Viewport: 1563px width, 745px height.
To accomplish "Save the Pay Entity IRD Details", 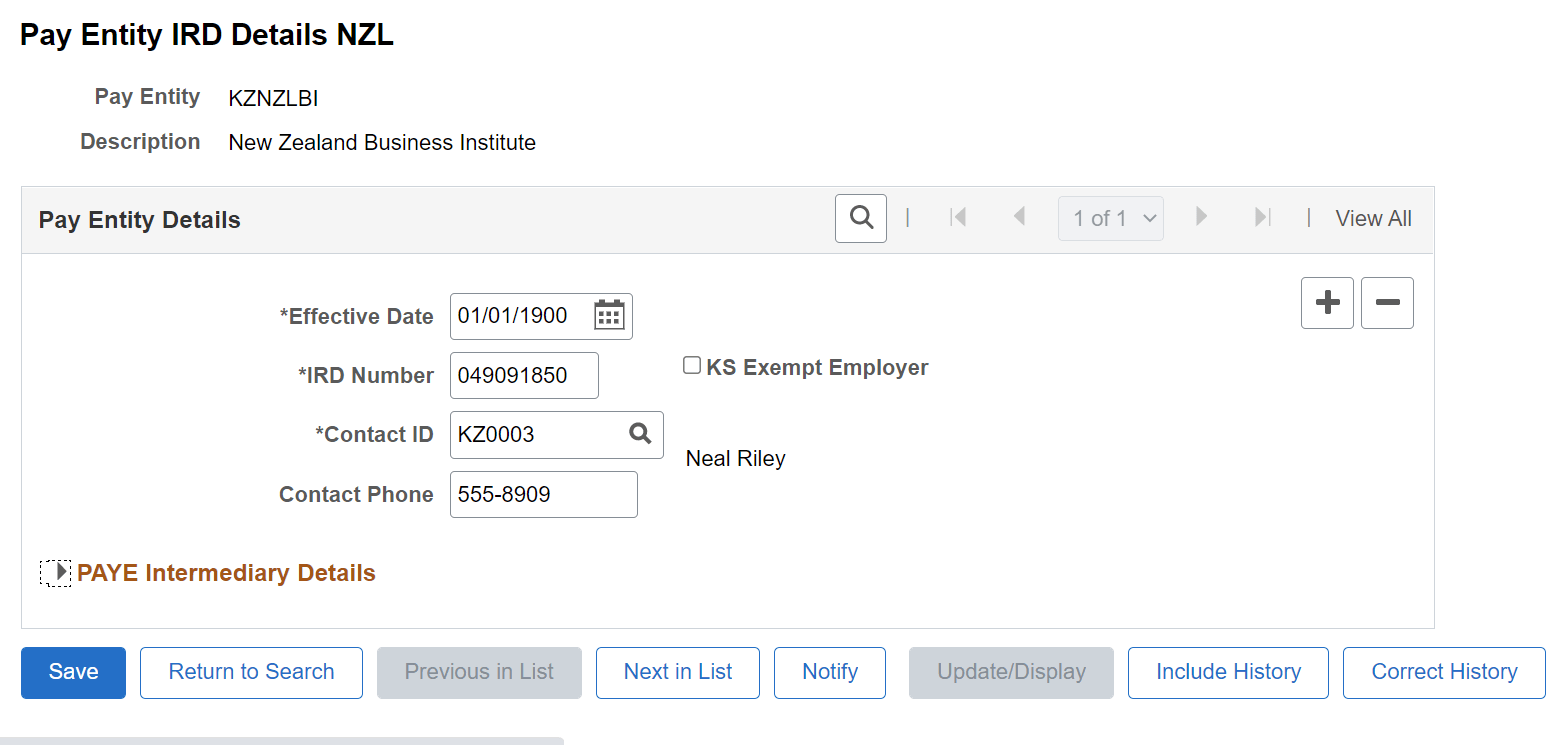I will point(72,672).
